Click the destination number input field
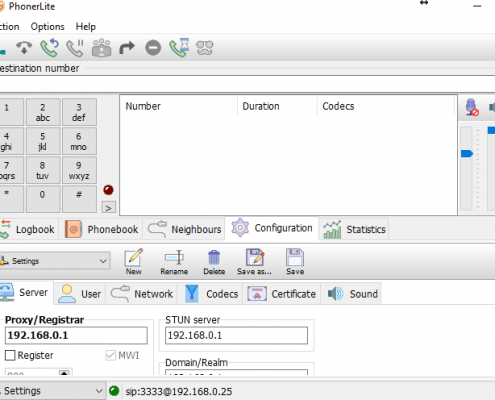495x400 pixels. pyautogui.click(x=247, y=84)
